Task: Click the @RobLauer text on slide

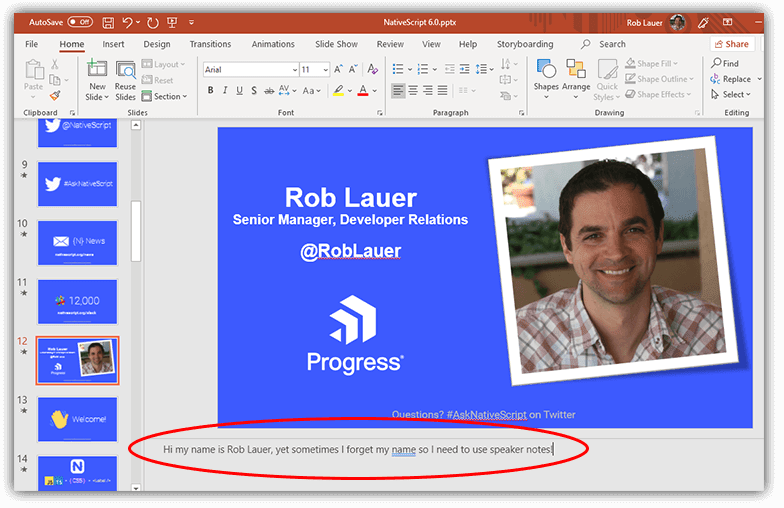Action: [x=350, y=250]
